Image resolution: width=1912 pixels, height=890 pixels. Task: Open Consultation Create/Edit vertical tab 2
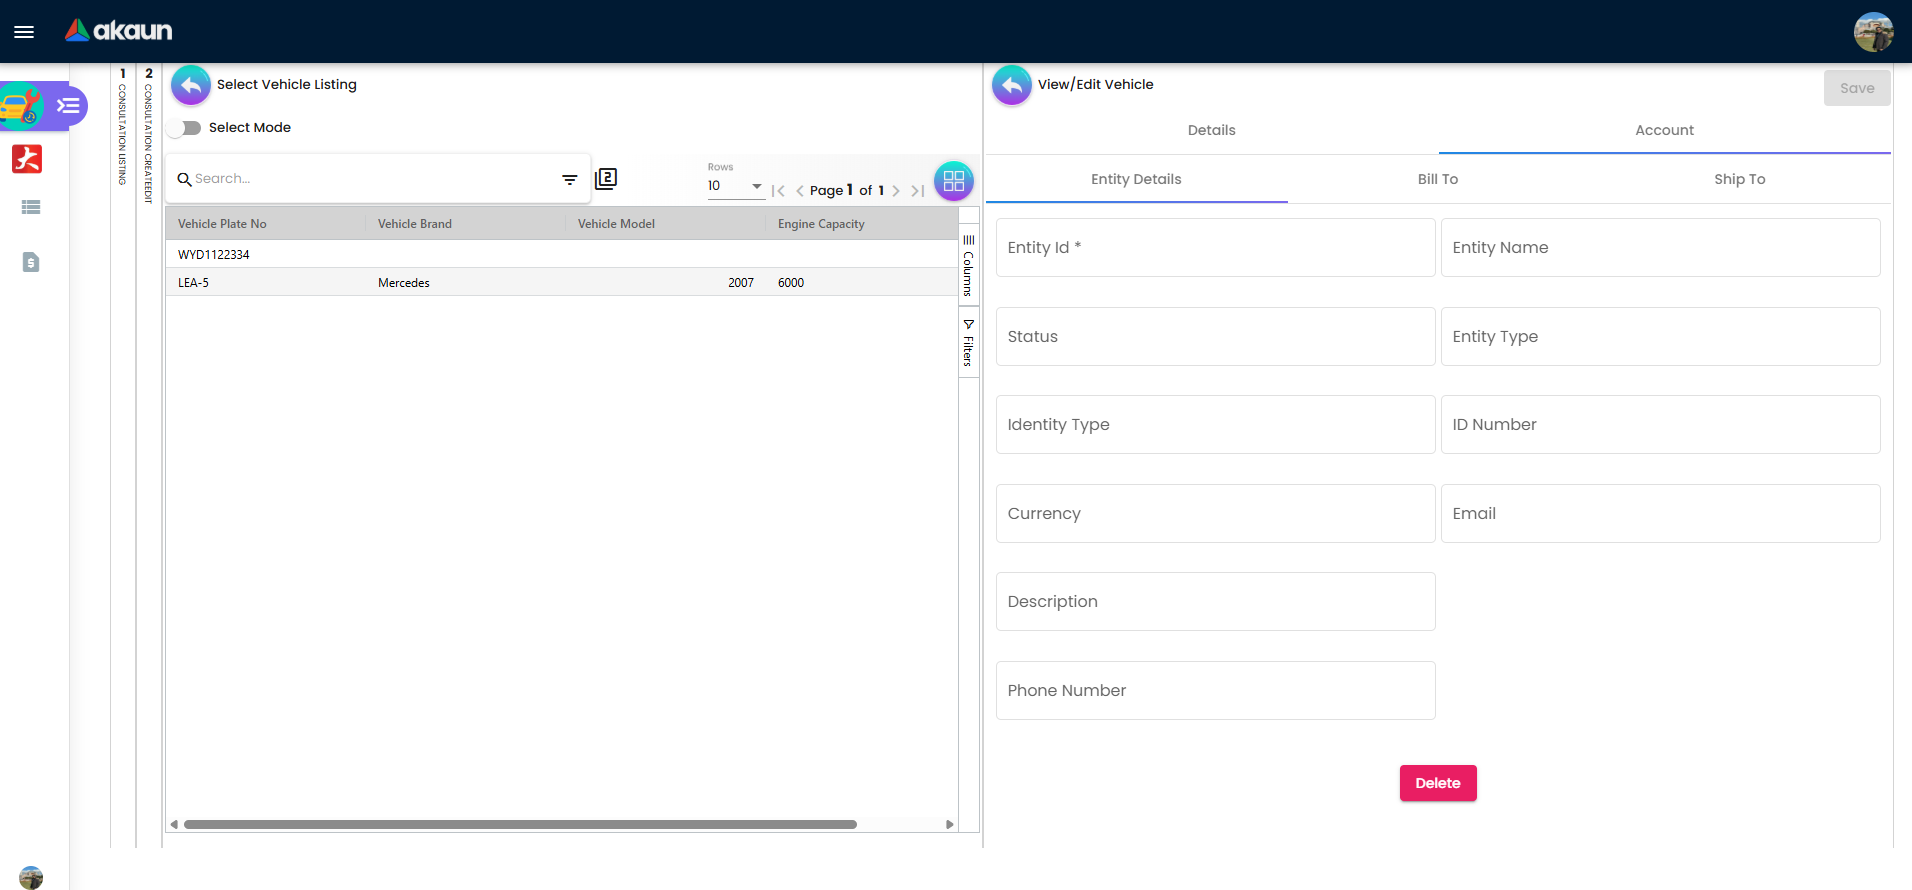point(149,135)
